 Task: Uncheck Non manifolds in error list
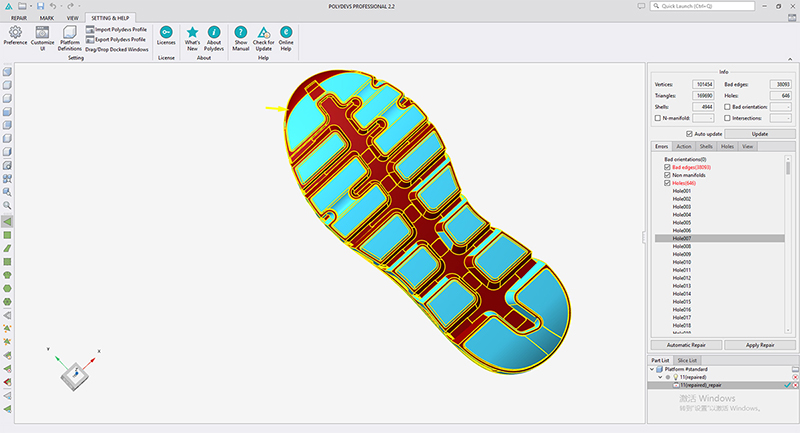[x=667, y=175]
